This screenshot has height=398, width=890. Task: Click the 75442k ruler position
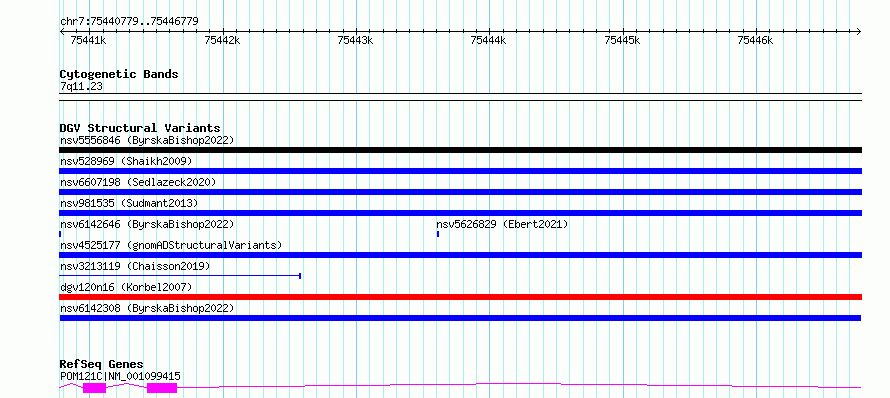(222, 40)
